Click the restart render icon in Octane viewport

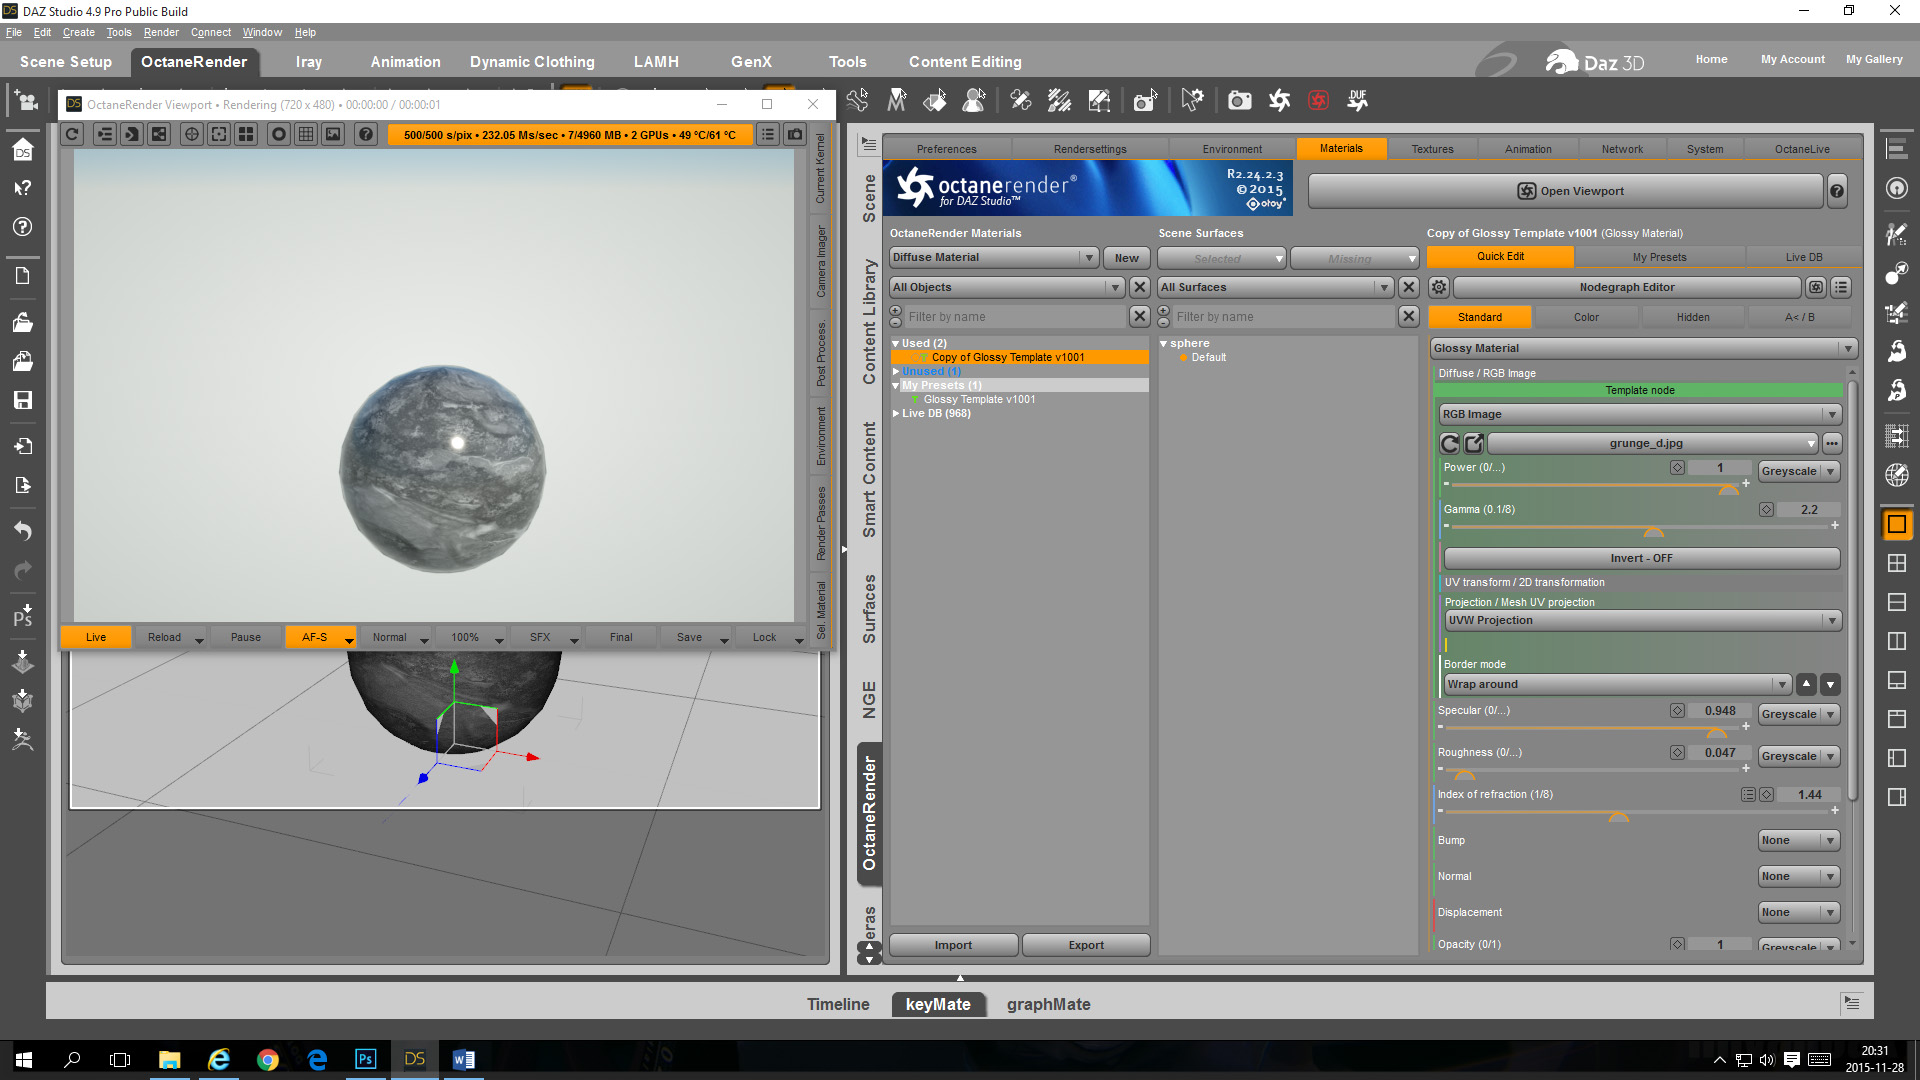72,134
